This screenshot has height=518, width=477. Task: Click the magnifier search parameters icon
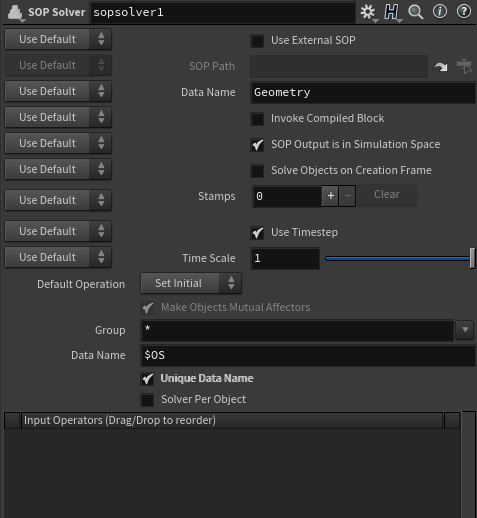pyautogui.click(x=416, y=12)
